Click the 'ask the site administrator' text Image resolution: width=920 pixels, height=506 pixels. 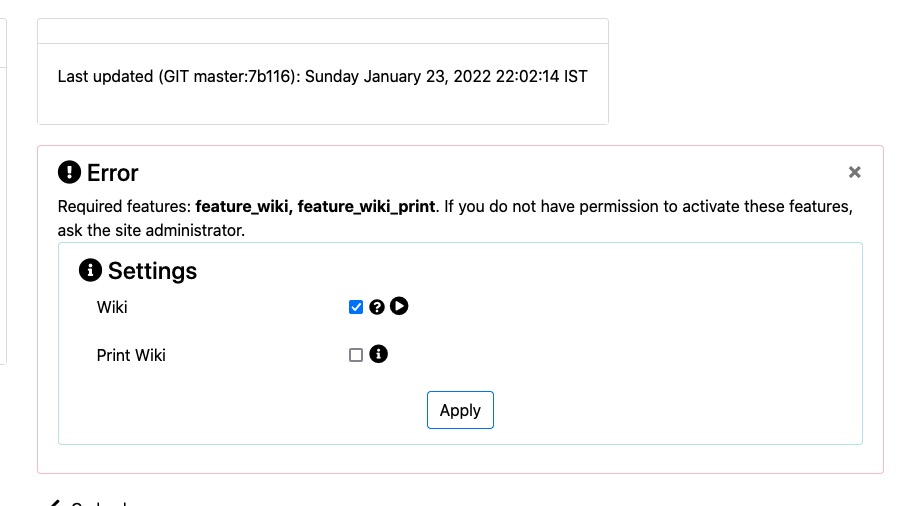point(151,230)
